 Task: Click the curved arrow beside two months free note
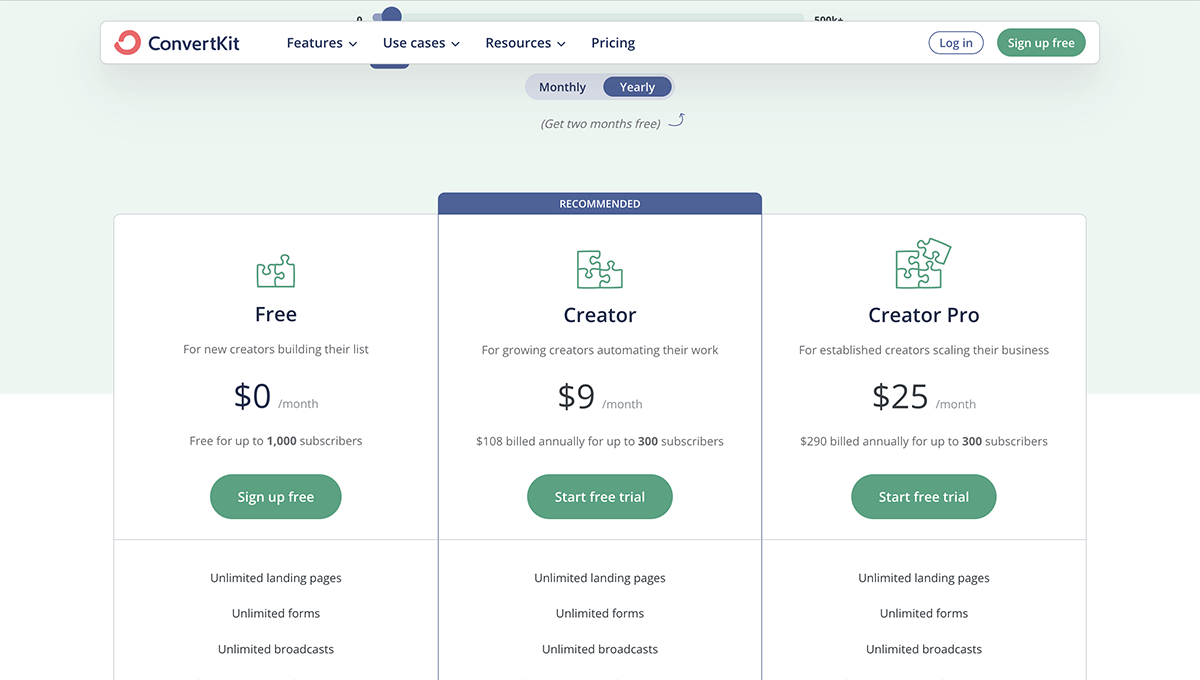pyautogui.click(x=677, y=119)
